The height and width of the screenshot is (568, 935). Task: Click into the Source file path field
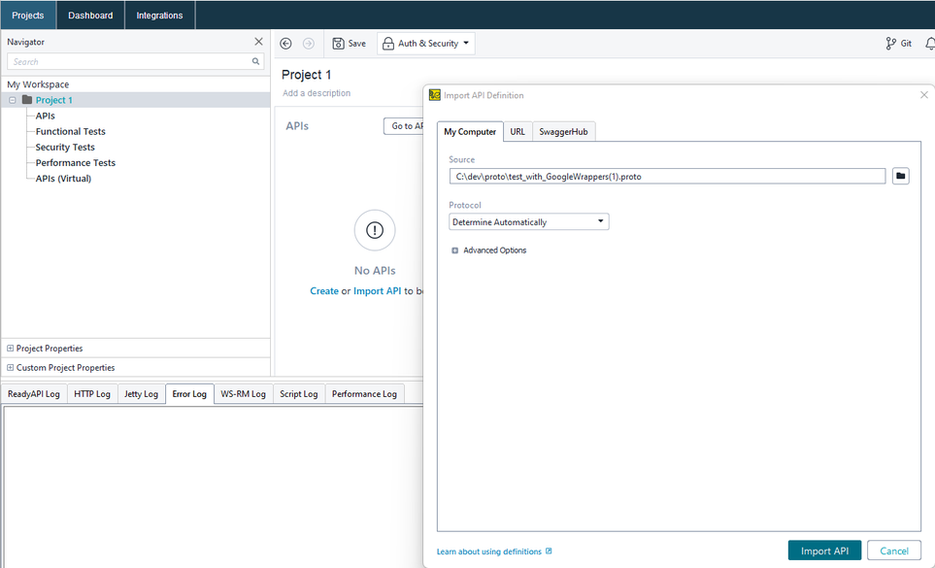pyautogui.click(x=667, y=176)
